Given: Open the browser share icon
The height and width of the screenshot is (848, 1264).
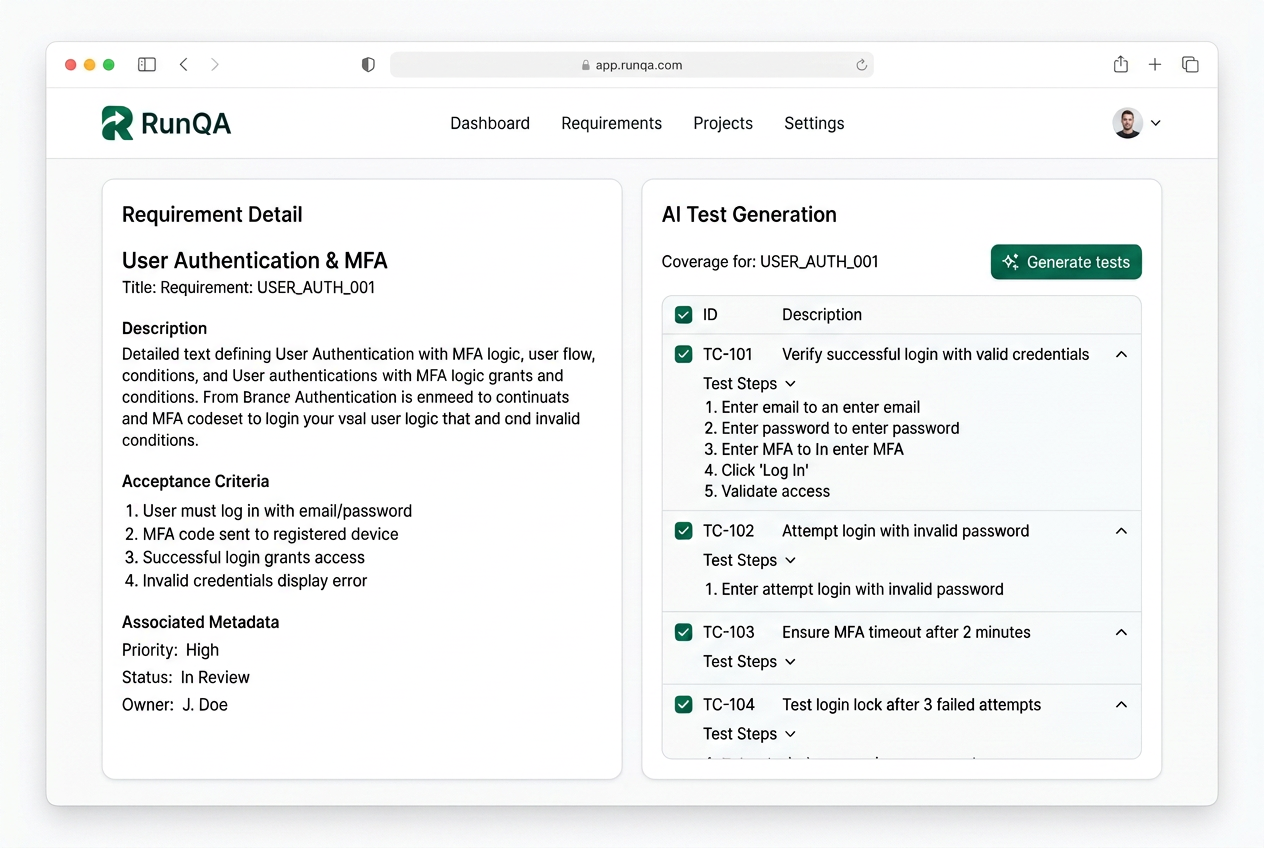Looking at the screenshot, I should point(1121,64).
